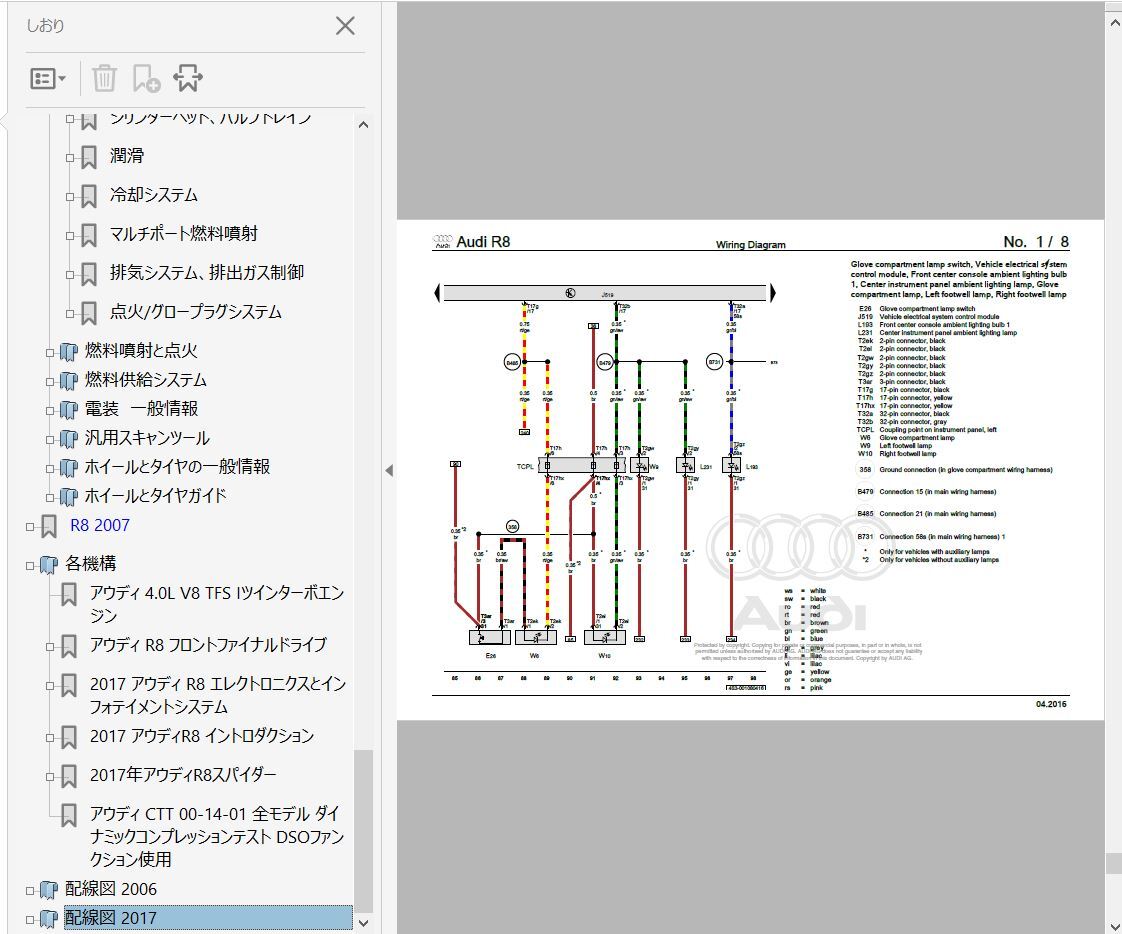This screenshot has width=1122, height=934.
Task: Collapse the 各機構 bookmark node
Action: (x=29, y=565)
